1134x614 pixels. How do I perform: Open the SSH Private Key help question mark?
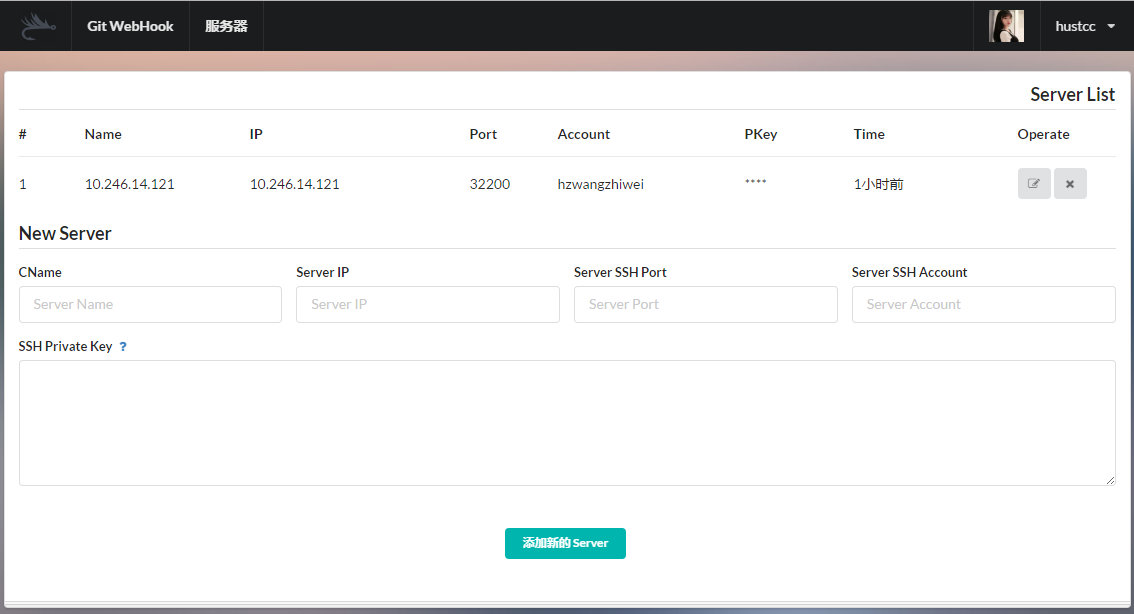123,346
